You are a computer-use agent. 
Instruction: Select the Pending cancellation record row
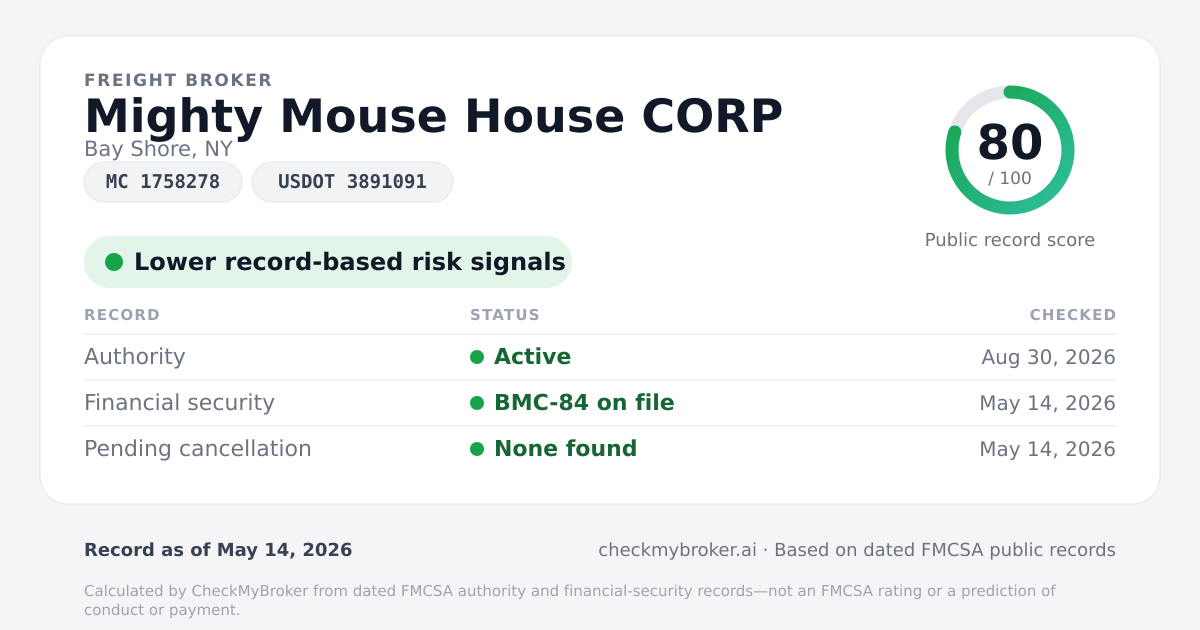click(600, 449)
